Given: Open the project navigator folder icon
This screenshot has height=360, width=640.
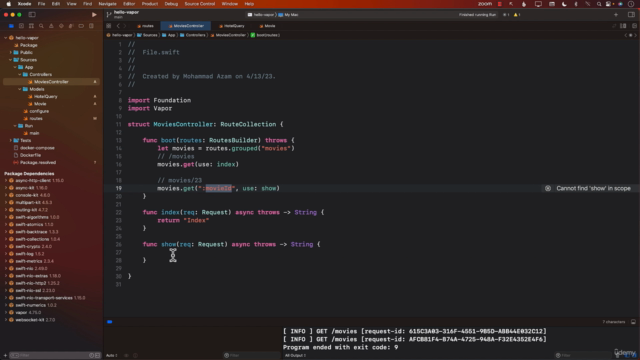Looking at the screenshot, I should (11, 26).
